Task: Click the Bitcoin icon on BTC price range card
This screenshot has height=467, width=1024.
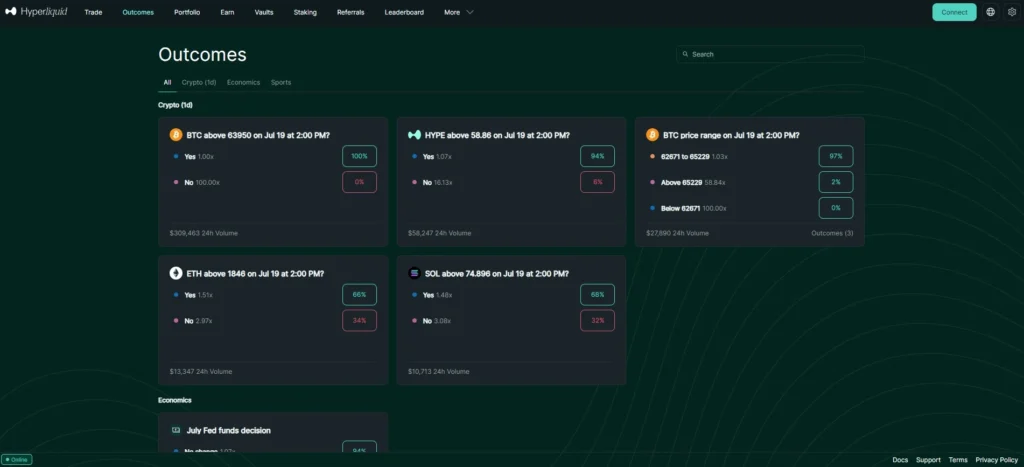Action: (x=652, y=135)
